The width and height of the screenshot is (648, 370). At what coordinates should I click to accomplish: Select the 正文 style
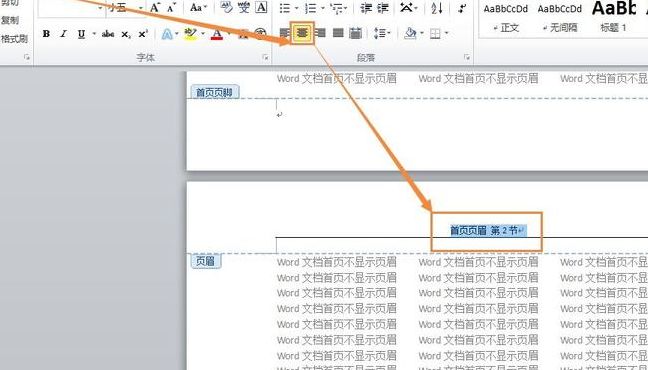506,28
